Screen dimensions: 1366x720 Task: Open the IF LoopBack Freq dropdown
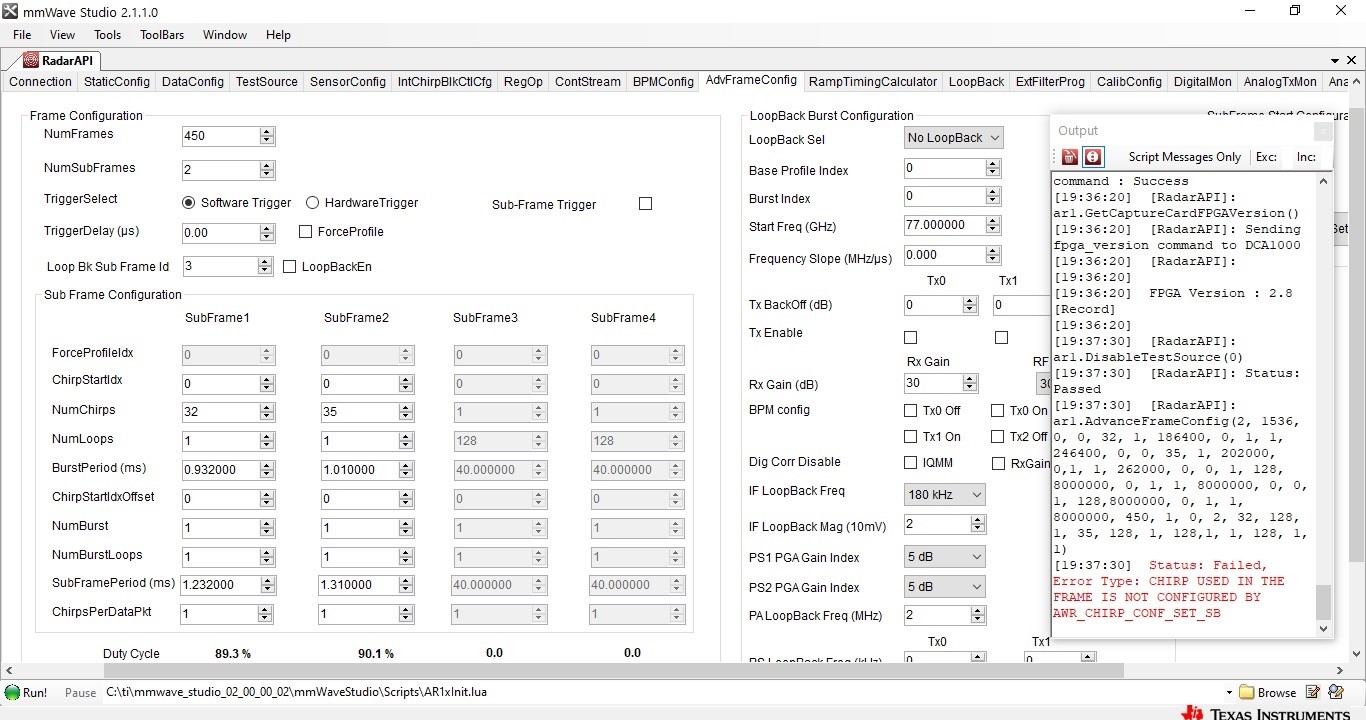coord(944,495)
